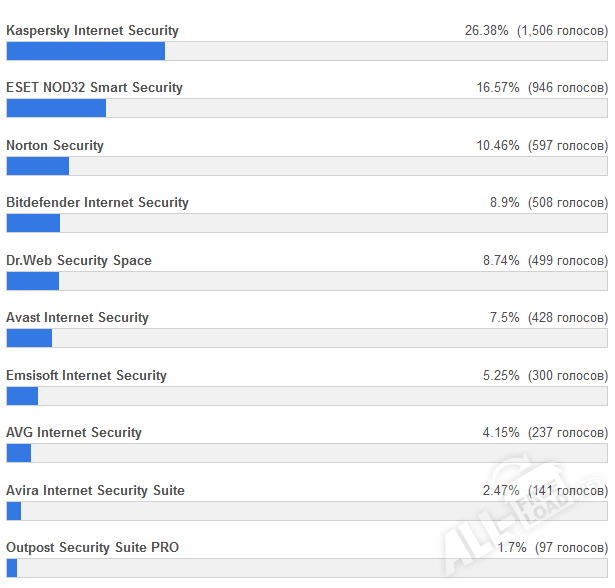
Task: Click the Kaspersky Internet Security label
Action: coord(92,30)
